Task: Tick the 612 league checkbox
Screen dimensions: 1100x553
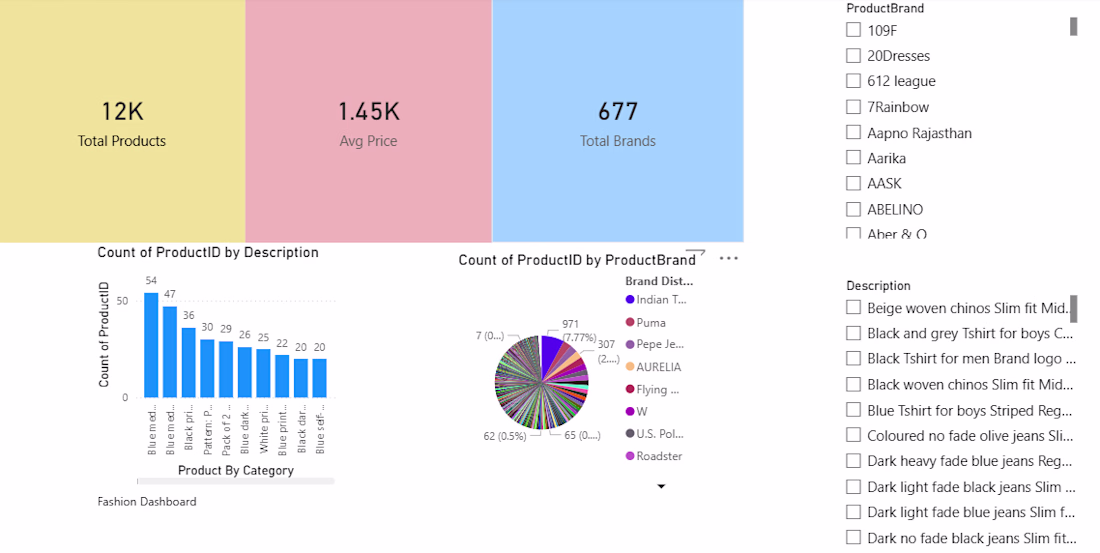Action: pyautogui.click(x=853, y=81)
